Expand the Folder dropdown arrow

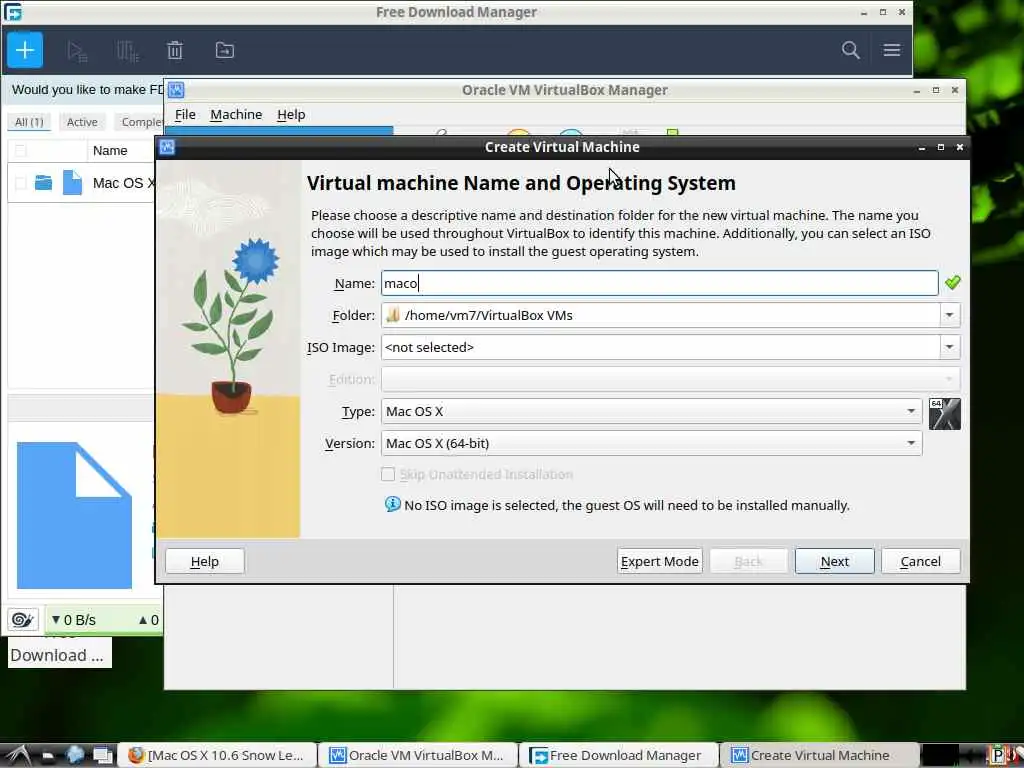tap(950, 315)
